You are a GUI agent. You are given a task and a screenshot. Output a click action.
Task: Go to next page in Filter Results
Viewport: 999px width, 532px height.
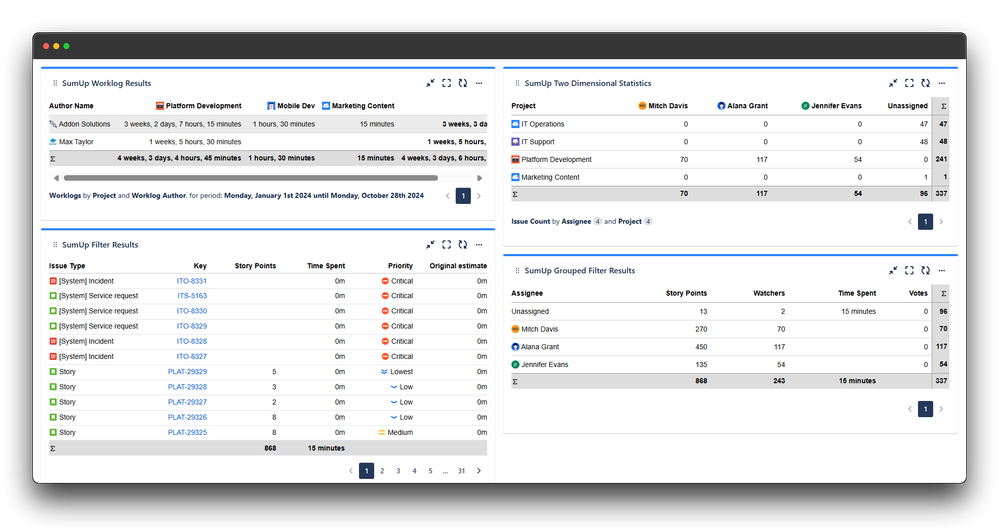(479, 471)
